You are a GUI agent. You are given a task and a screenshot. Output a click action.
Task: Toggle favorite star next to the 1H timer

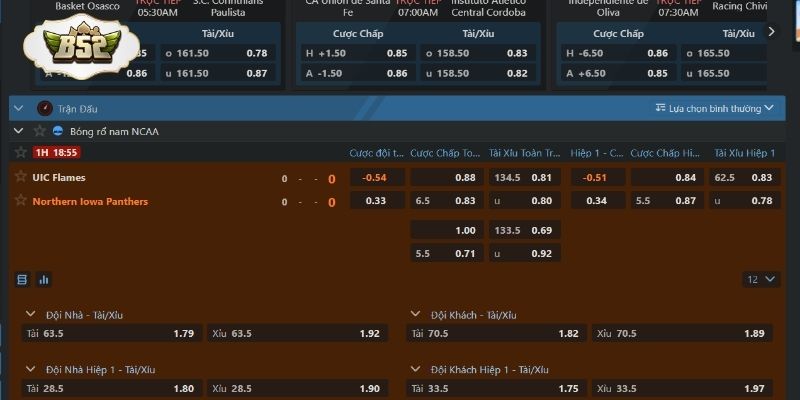(20, 152)
